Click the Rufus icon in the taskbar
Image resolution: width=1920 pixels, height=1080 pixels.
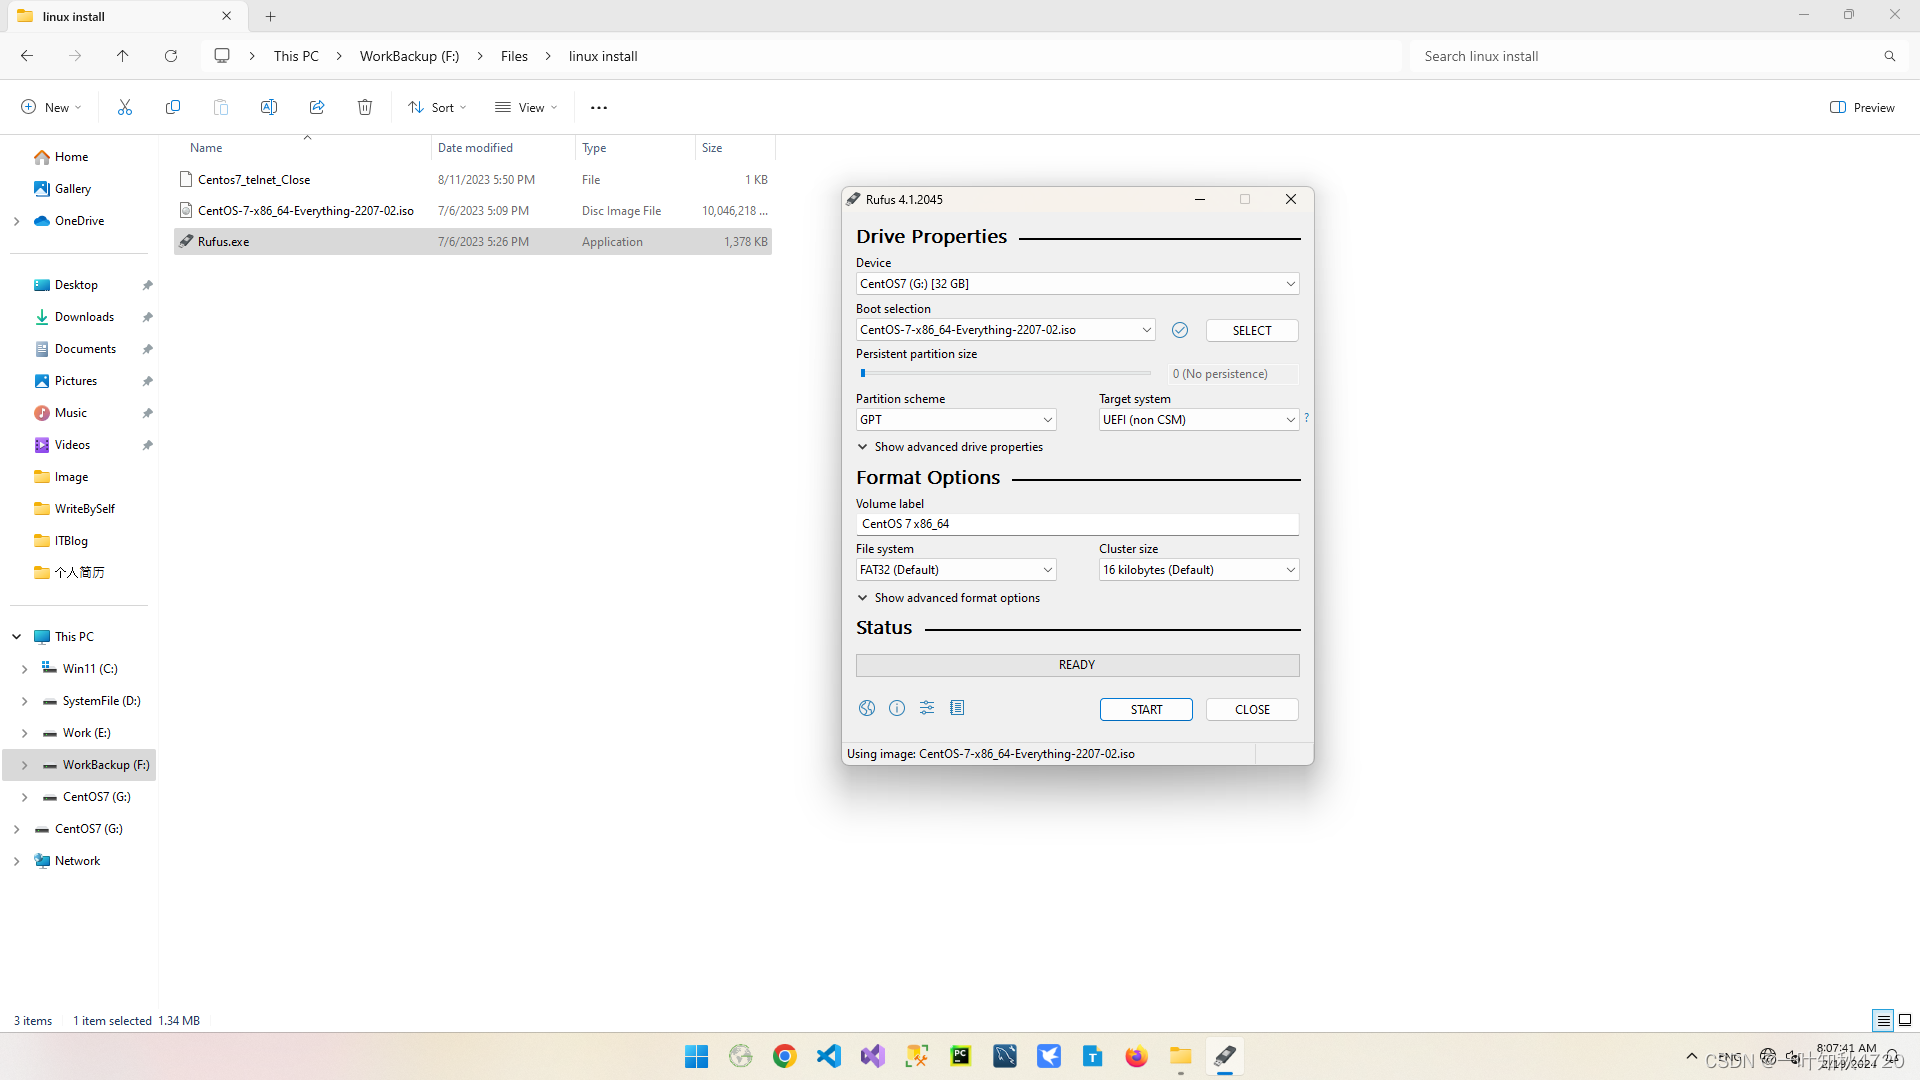point(1225,1056)
